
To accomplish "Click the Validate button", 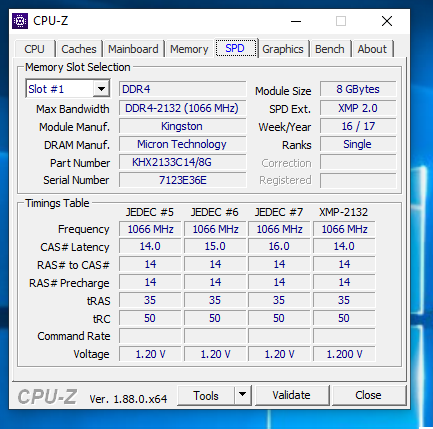I will (x=292, y=395).
